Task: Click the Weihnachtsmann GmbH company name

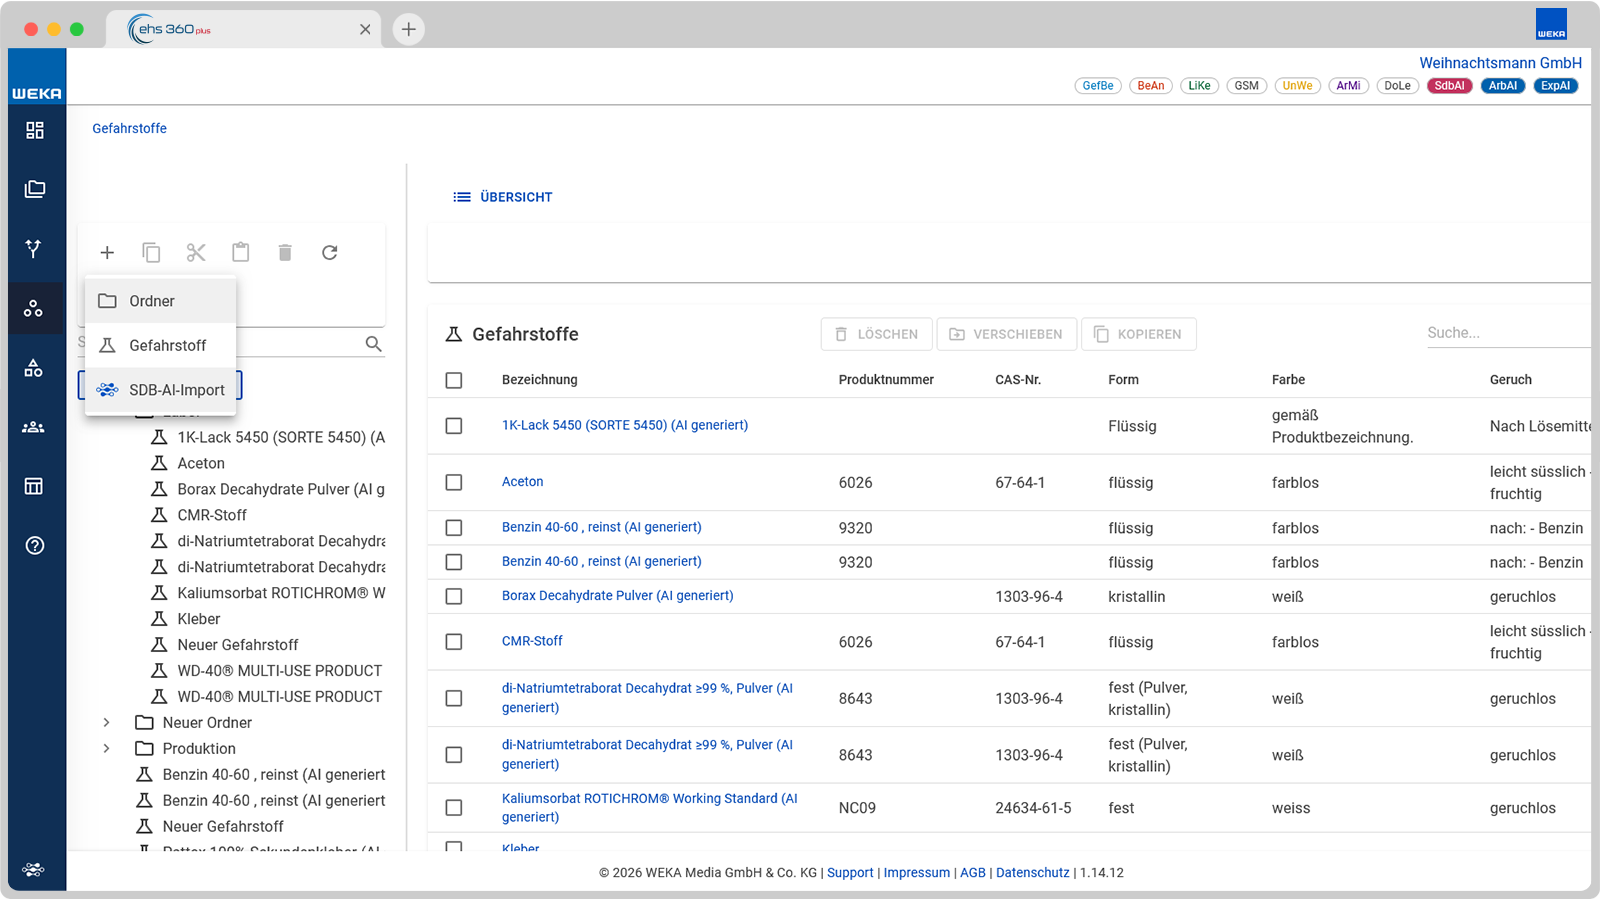Action: (1501, 63)
